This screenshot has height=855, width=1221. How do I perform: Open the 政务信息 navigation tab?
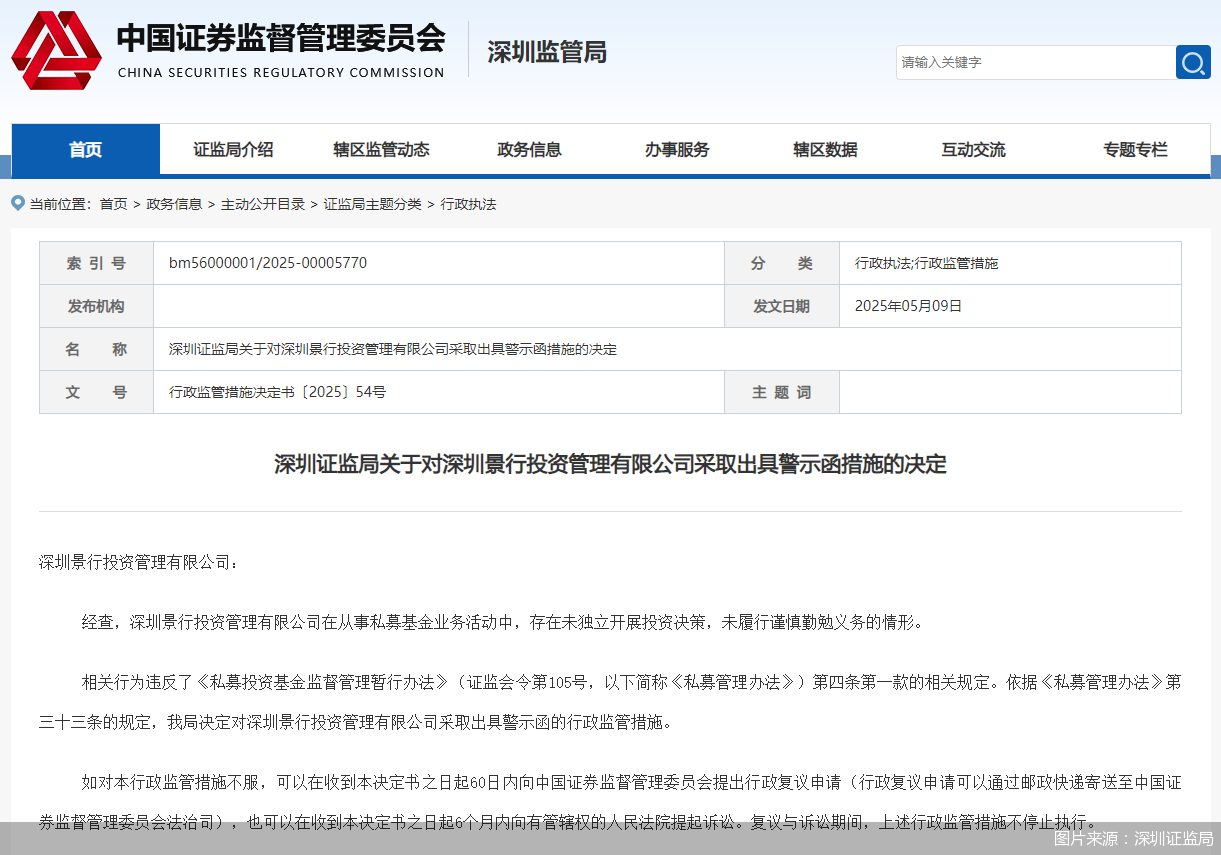pyautogui.click(x=529, y=149)
